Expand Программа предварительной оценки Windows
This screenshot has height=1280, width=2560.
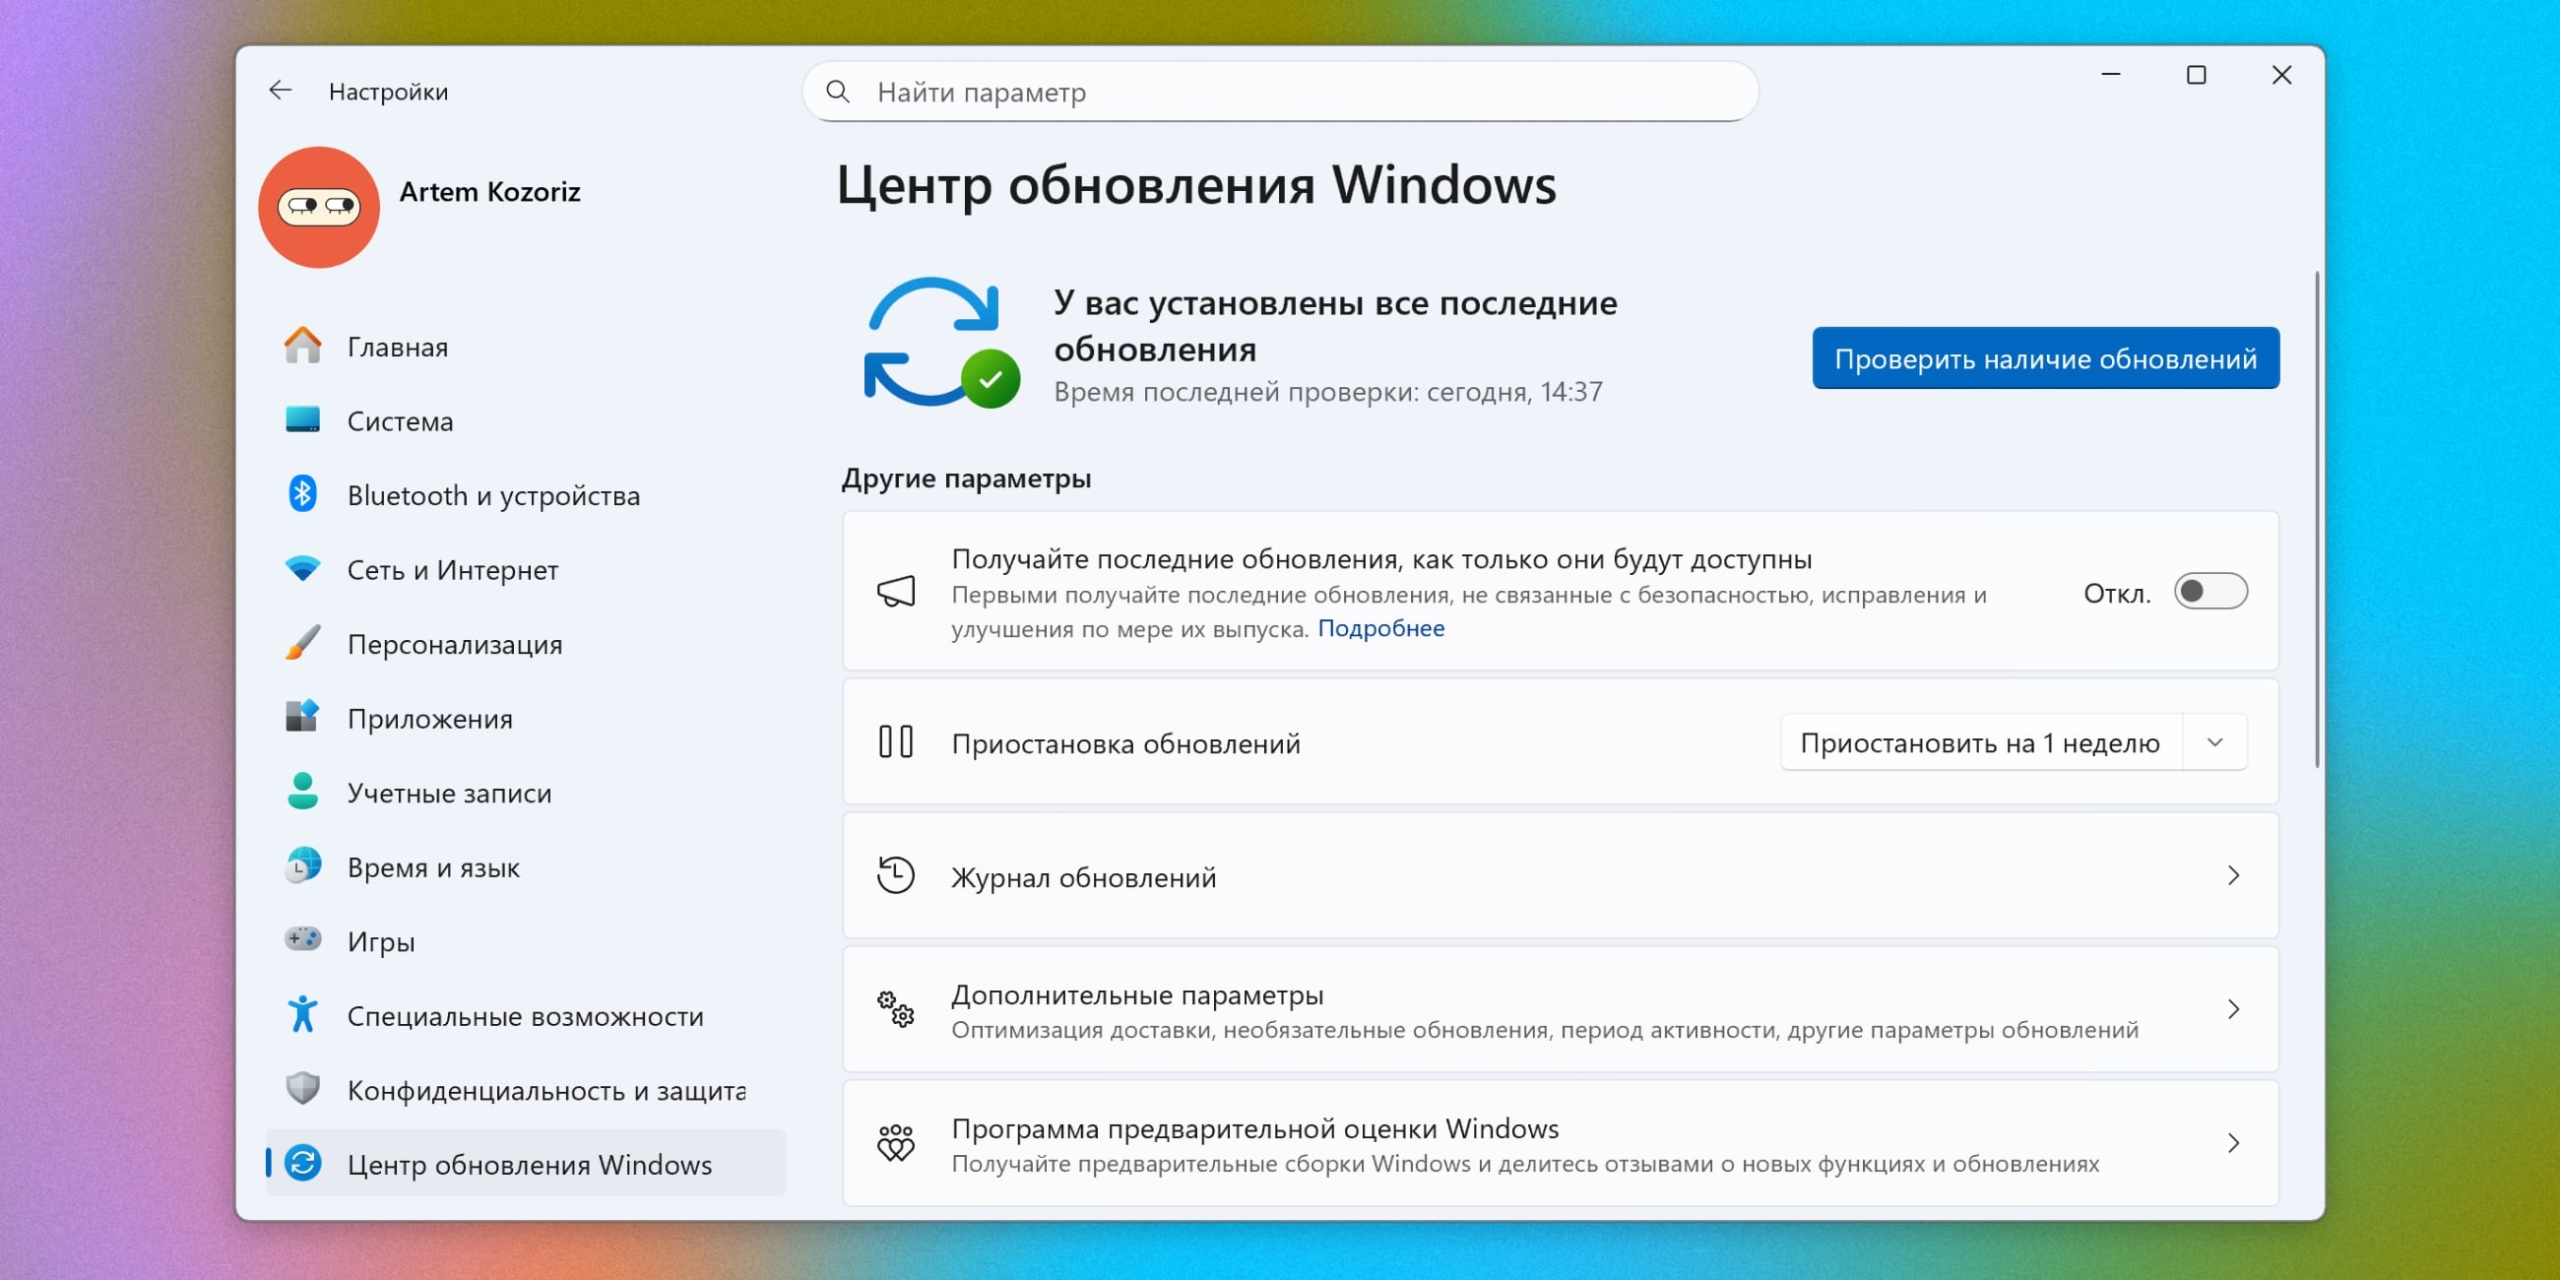pyautogui.click(x=2236, y=1143)
